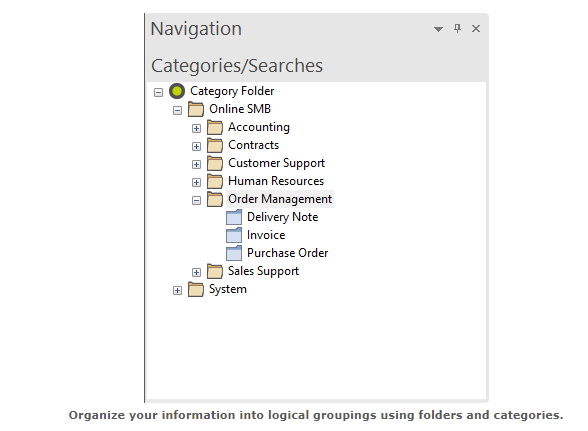Expand the Accounting folder node

(x=196, y=128)
